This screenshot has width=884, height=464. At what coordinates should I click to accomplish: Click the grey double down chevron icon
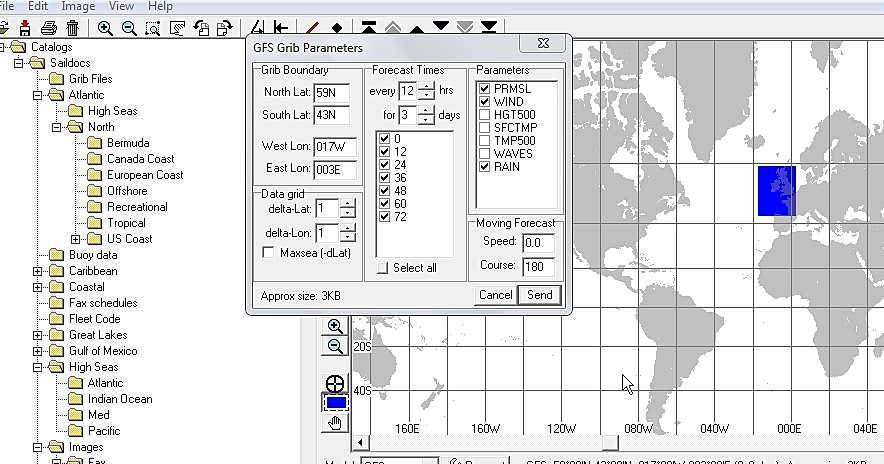coord(465,28)
